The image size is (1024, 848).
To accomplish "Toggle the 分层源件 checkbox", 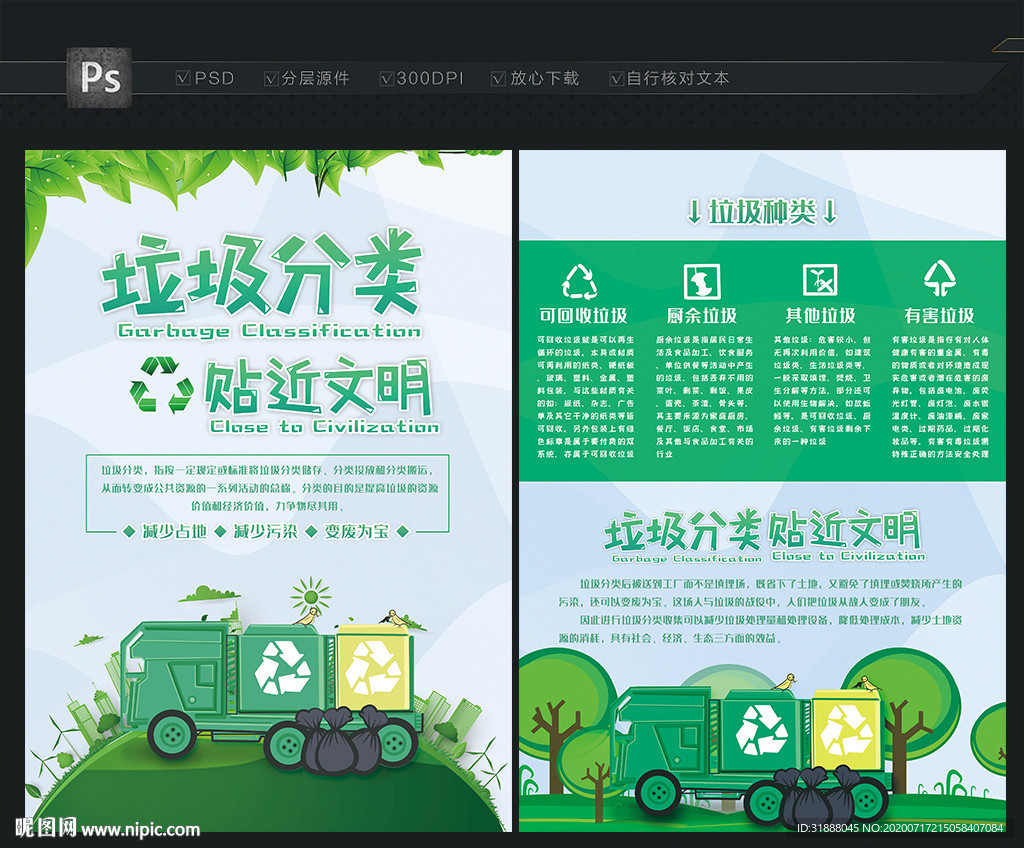I will pyautogui.click(x=271, y=78).
